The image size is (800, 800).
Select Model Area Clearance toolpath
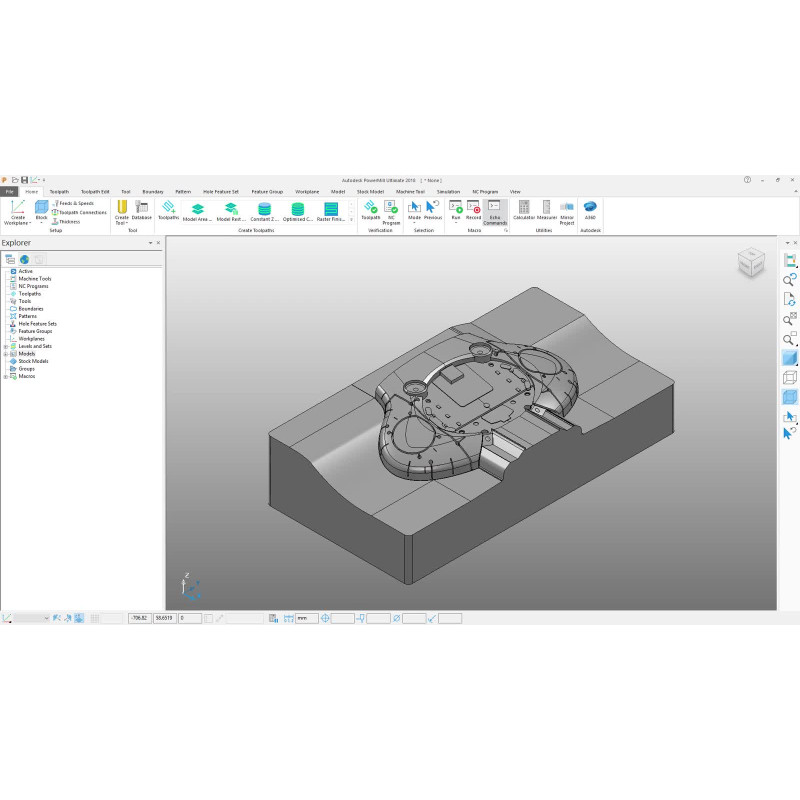click(x=198, y=210)
